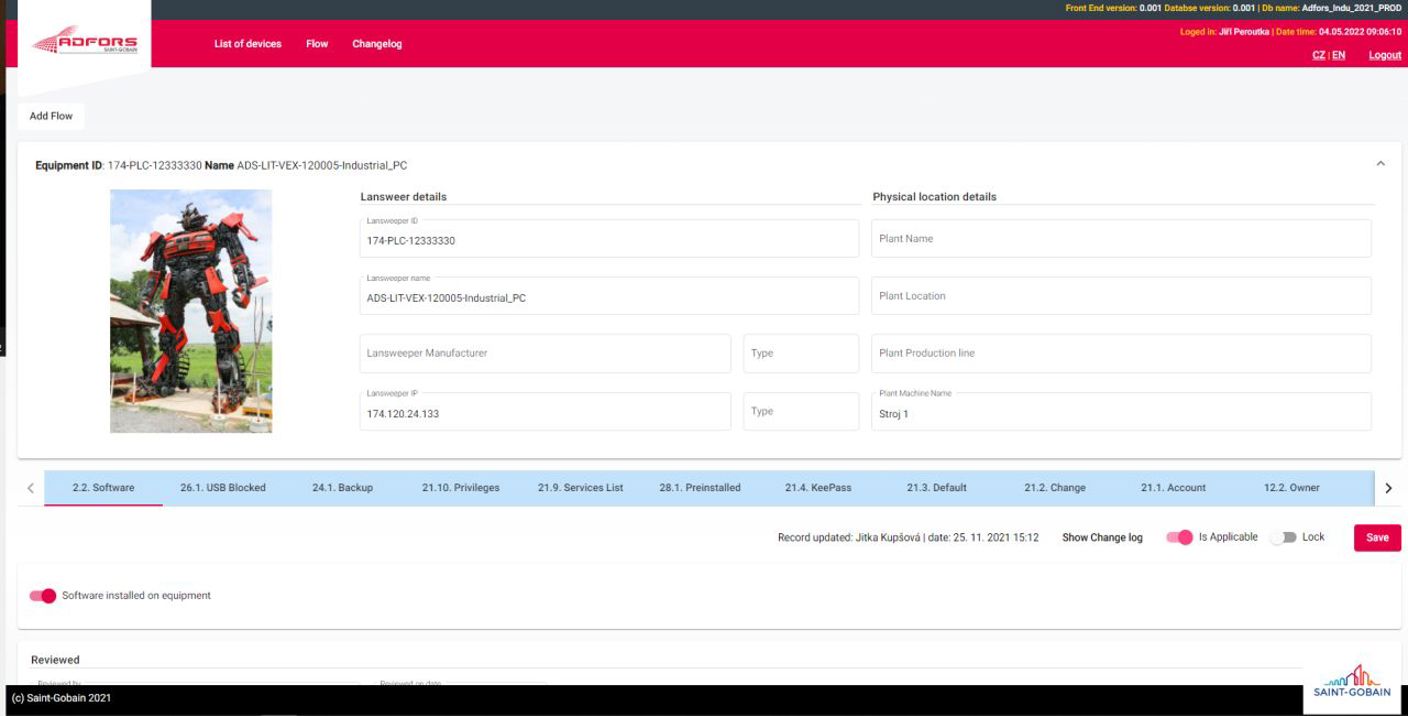Click the robot equipment photo
Viewport: 1408px width, 716px height.
[190, 311]
